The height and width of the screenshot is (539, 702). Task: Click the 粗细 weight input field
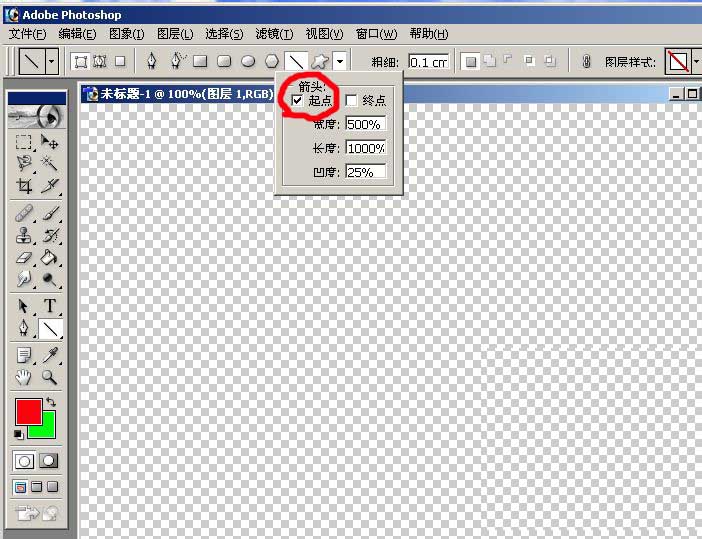pos(428,62)
